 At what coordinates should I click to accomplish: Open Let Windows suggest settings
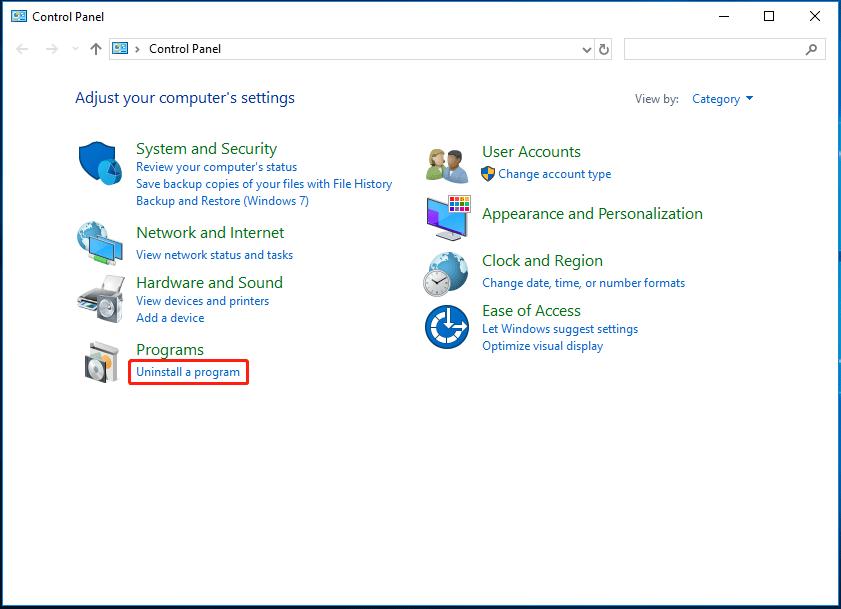(560, 328)
